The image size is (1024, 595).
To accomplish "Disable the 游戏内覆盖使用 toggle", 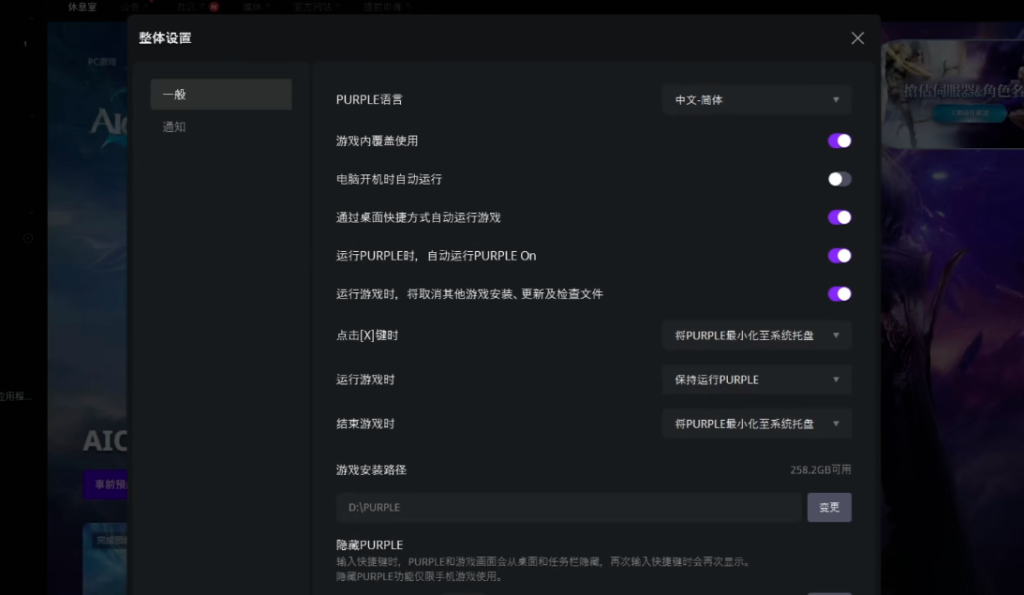I will tap(839, 141).
